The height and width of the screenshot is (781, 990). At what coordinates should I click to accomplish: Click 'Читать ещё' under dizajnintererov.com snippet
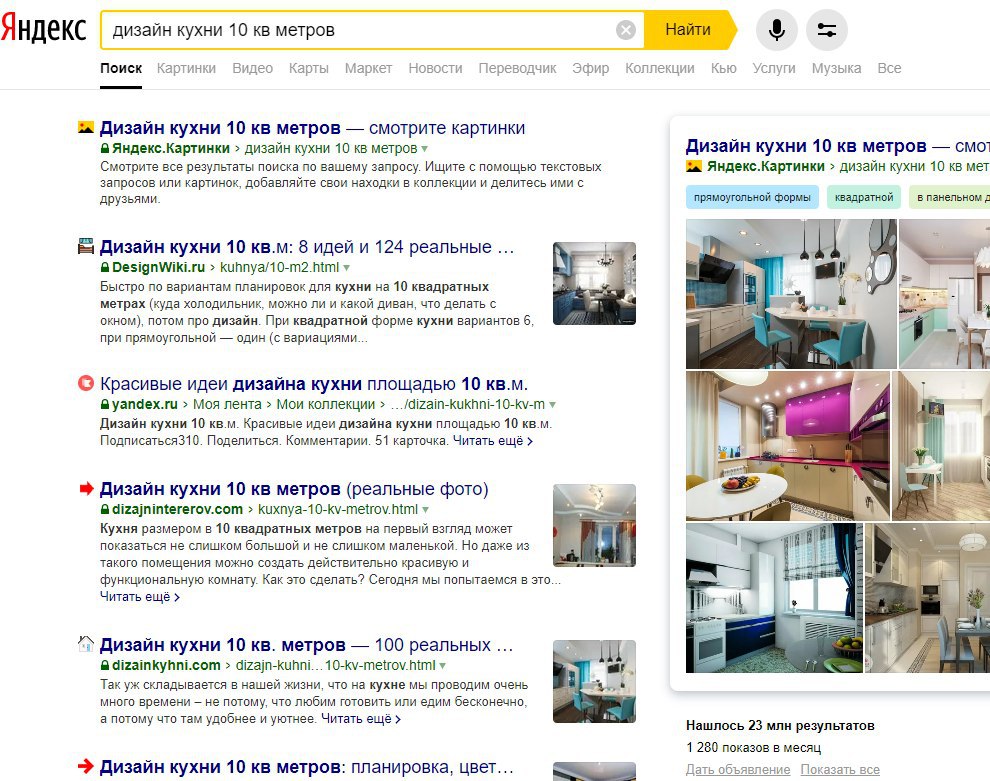(140, 597)
